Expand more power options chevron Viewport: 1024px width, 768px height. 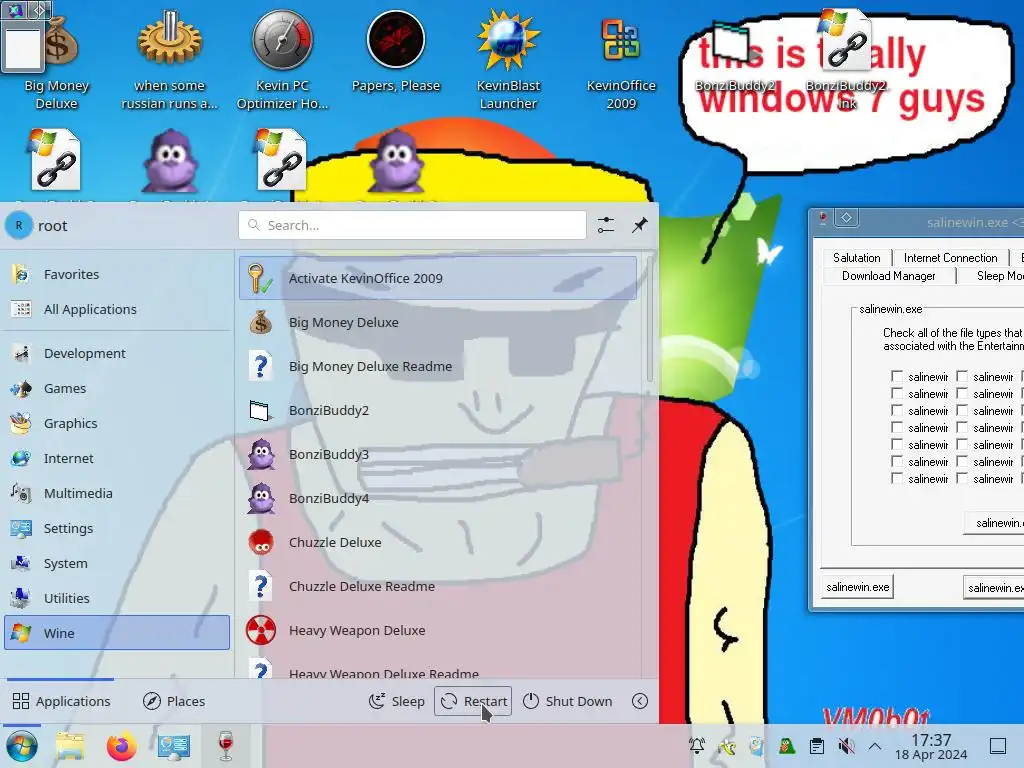click(639, 701)
